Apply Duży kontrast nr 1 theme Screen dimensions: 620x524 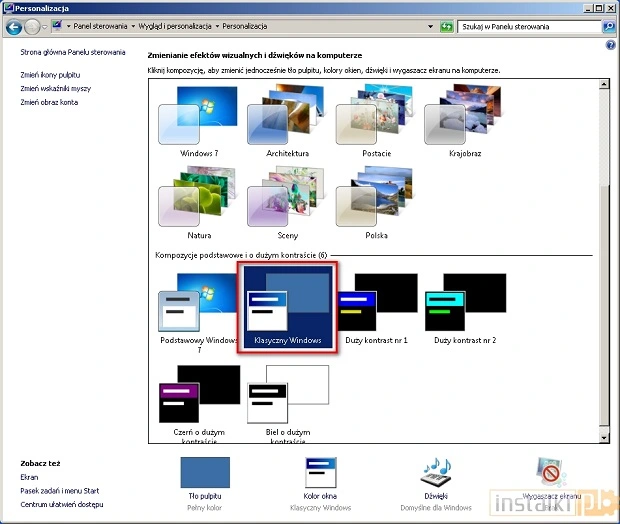point(376,308)
